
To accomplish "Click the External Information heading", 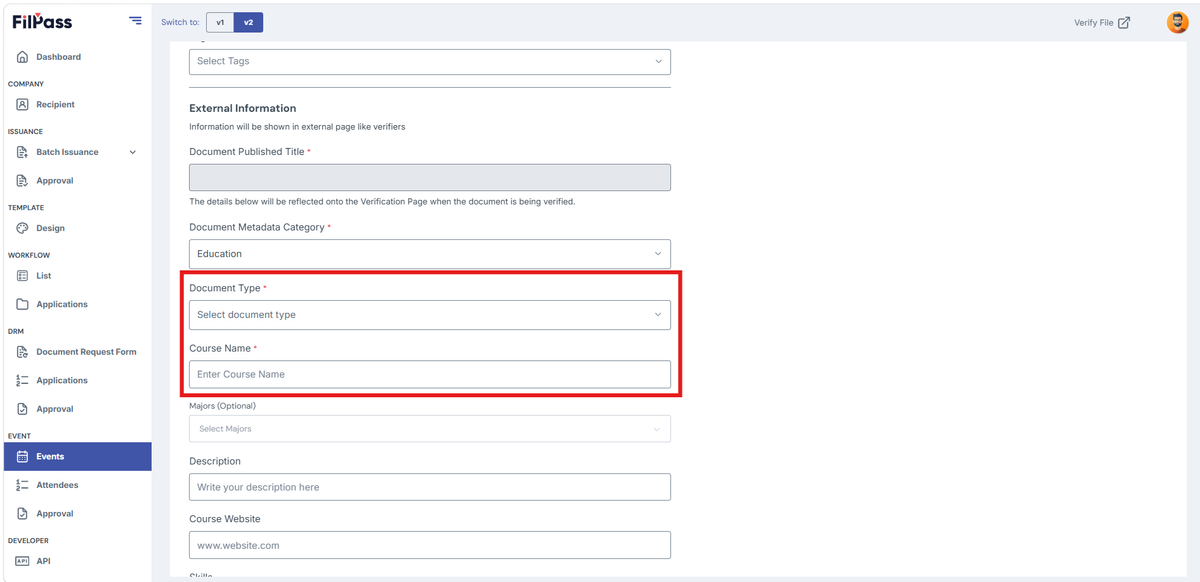I will tap(243, 108).
